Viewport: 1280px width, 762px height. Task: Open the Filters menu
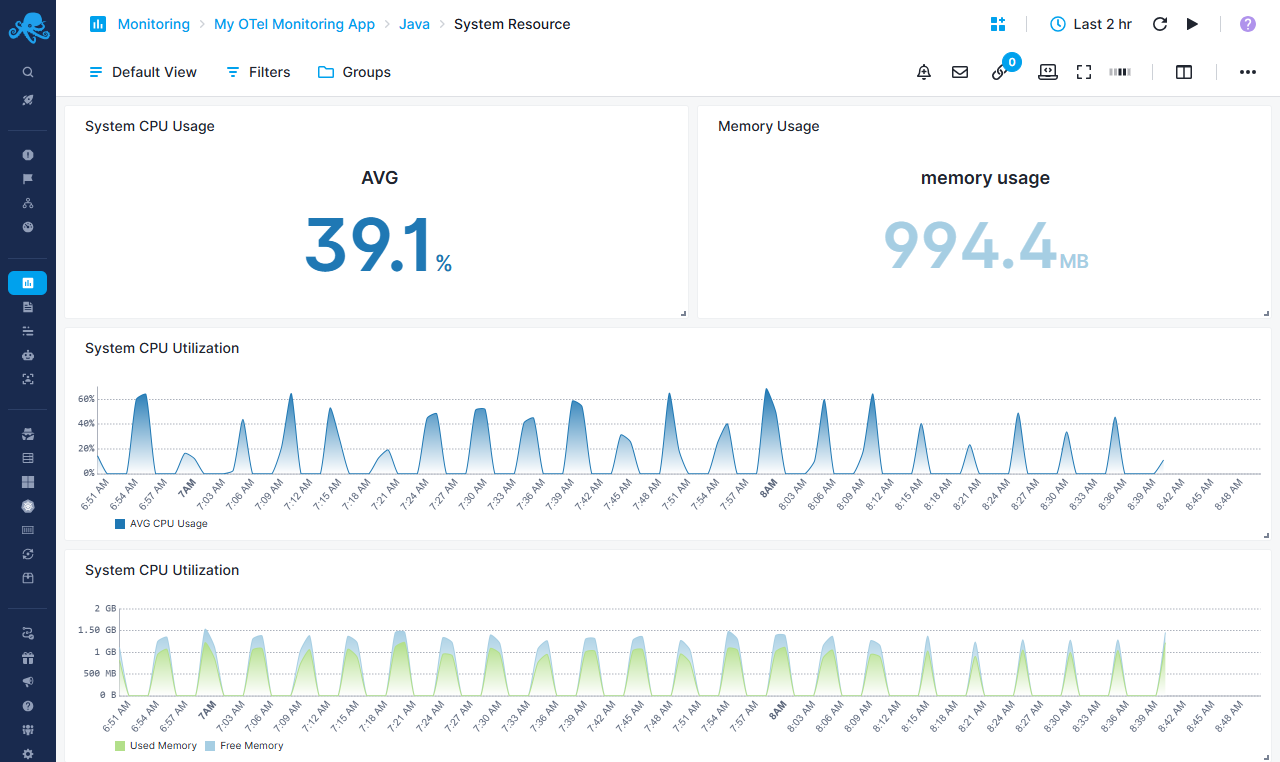(257, 71)
